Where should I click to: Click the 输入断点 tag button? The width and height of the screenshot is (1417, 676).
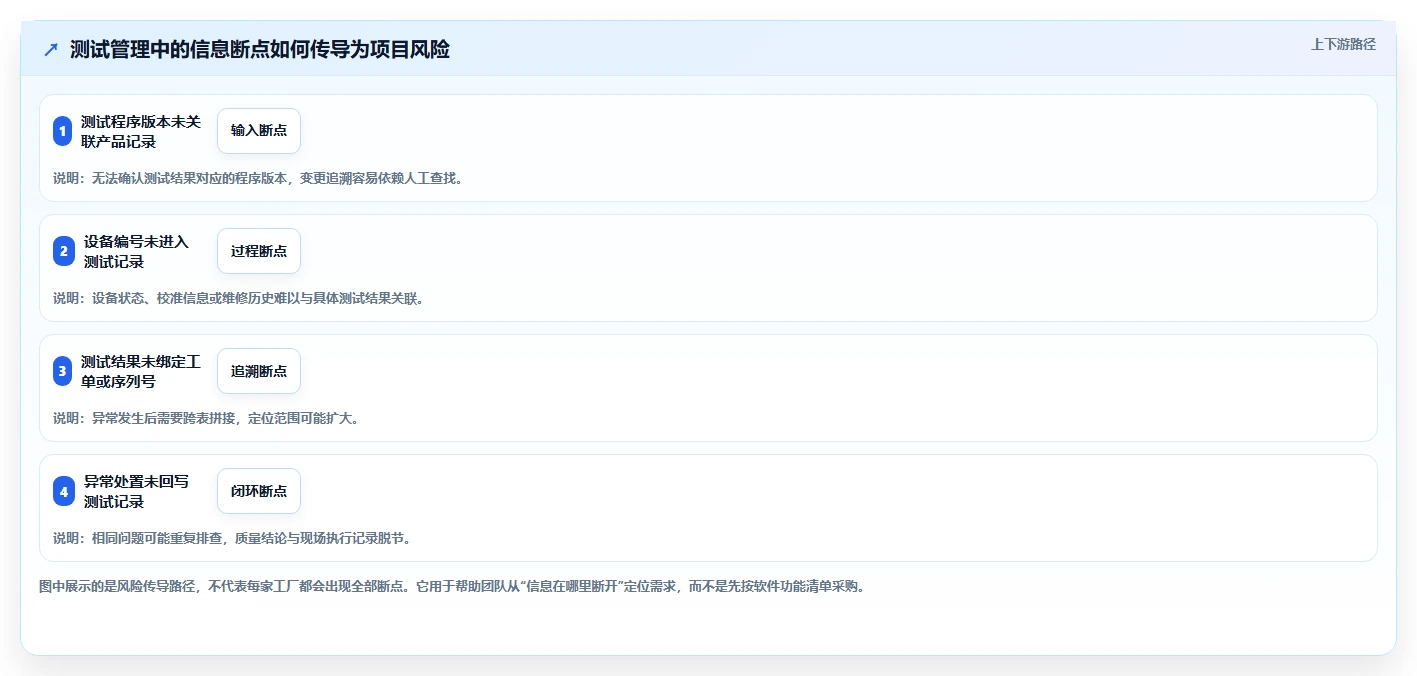[259, 131]
